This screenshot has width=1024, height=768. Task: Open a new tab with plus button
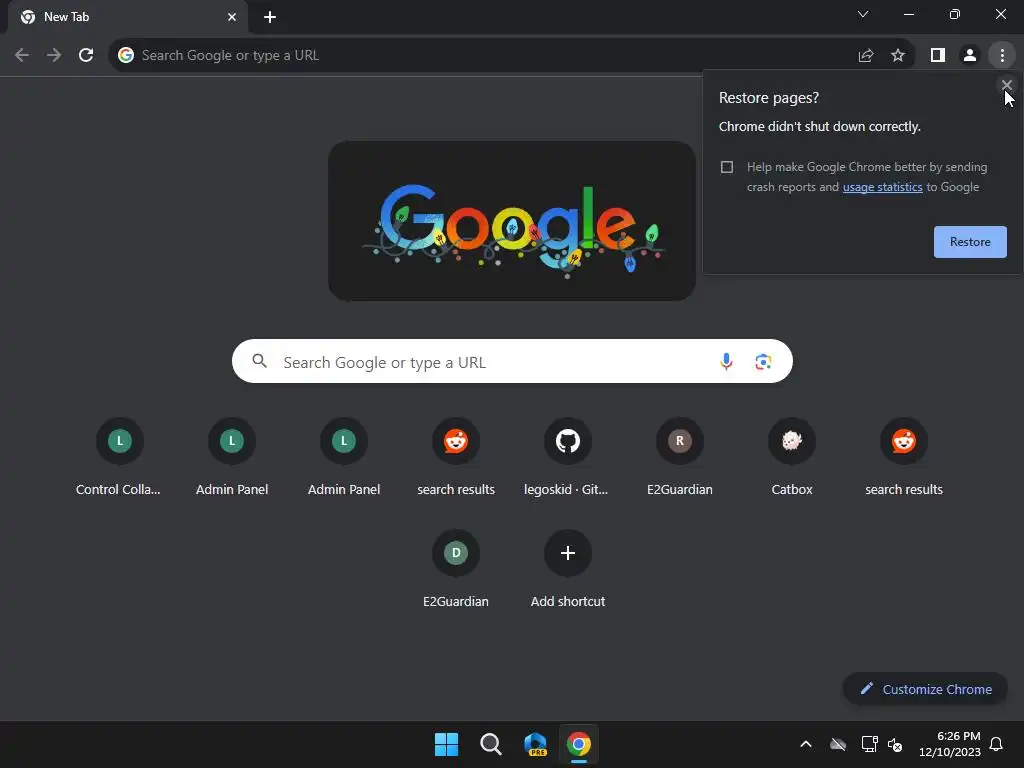(270, 17)
